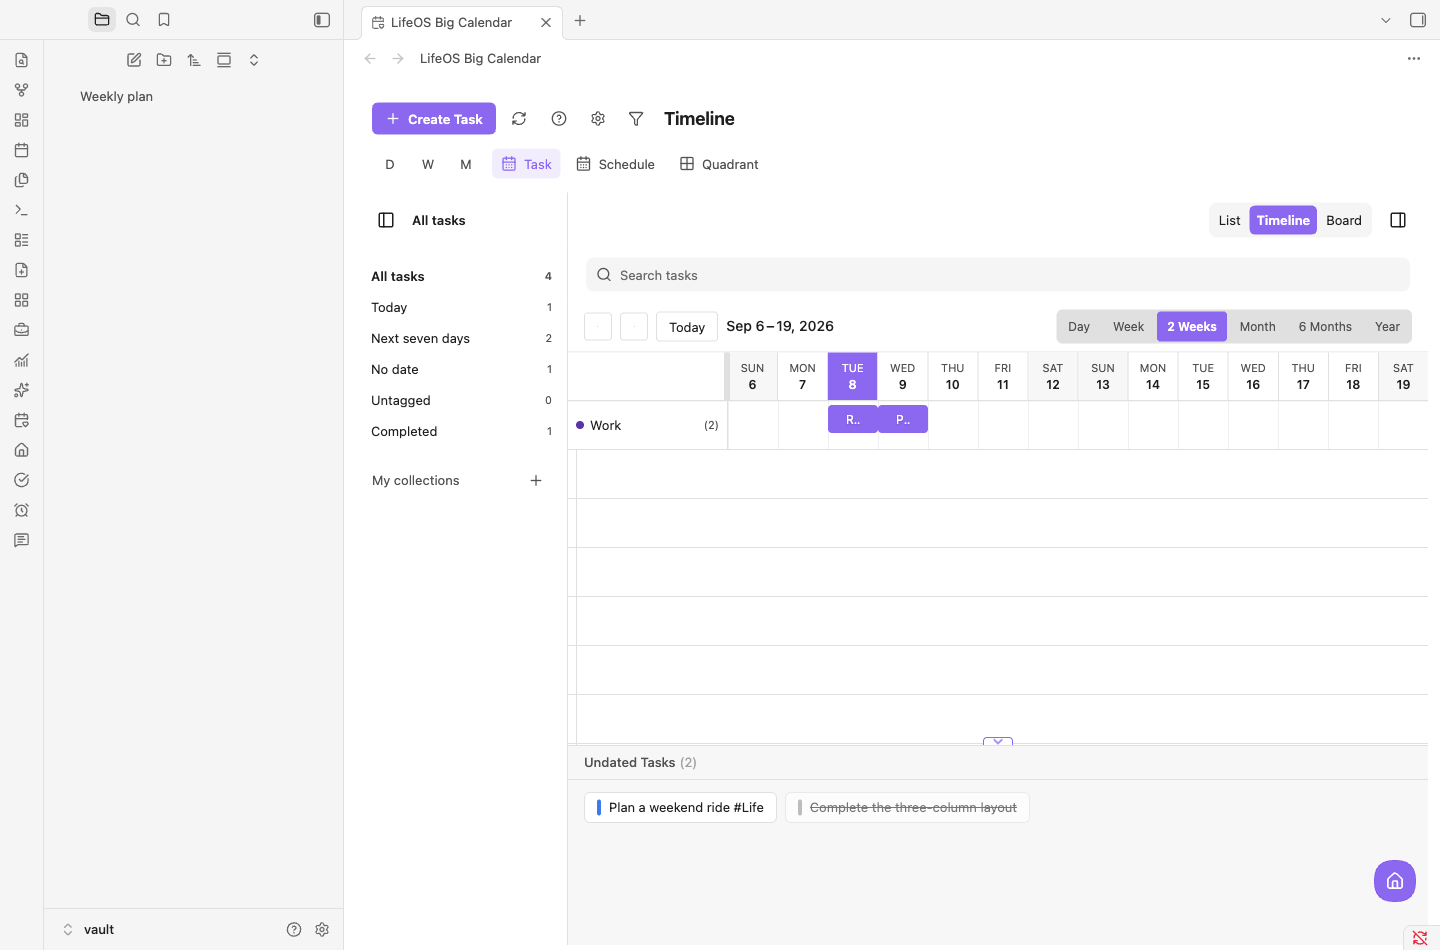Select the No date filter

461,370
